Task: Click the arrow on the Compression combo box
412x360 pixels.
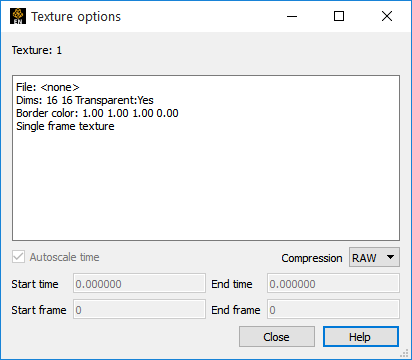Action: pyautogui.click(x=390, y=257)
